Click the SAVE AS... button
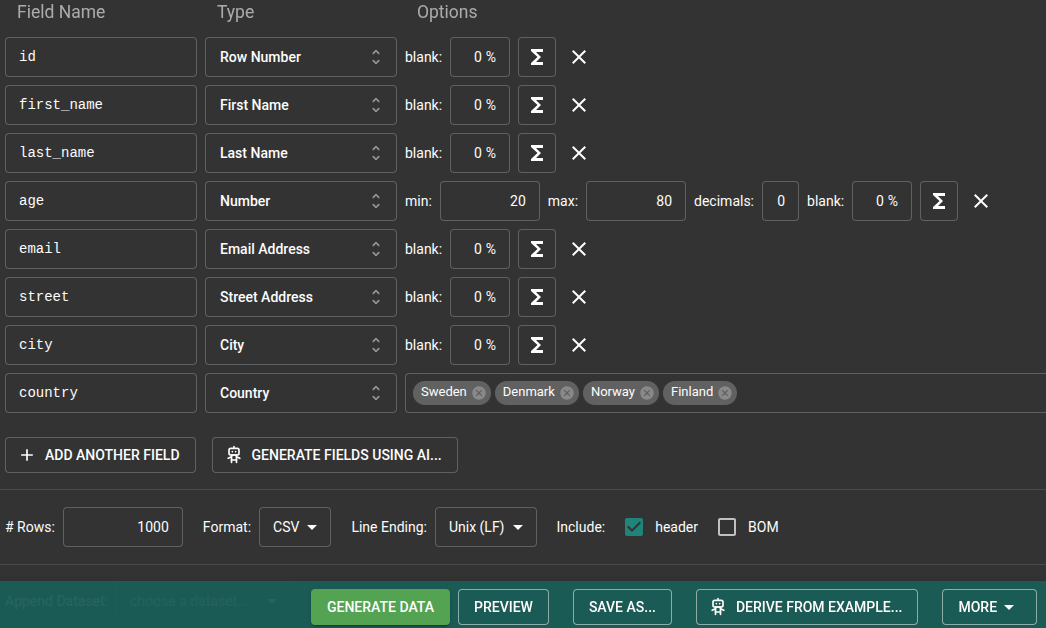 622,607
